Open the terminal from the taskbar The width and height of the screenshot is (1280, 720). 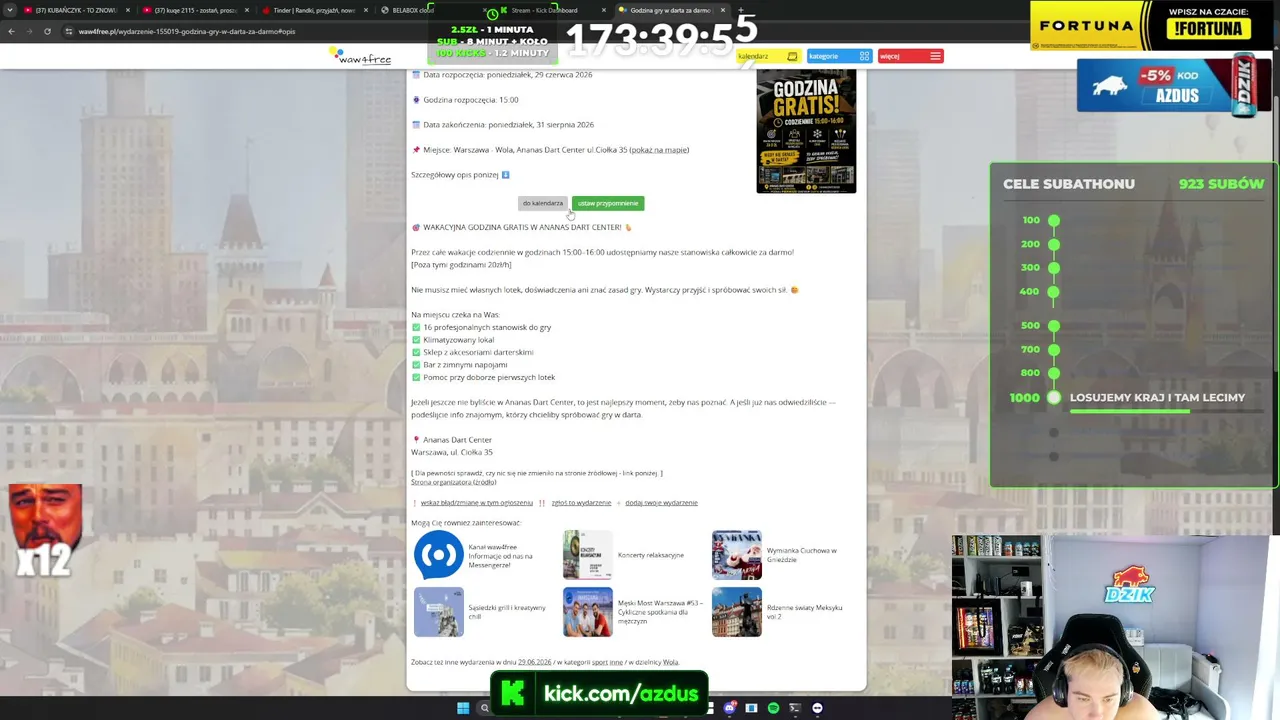pyautogui.click(x=795, y=708)
